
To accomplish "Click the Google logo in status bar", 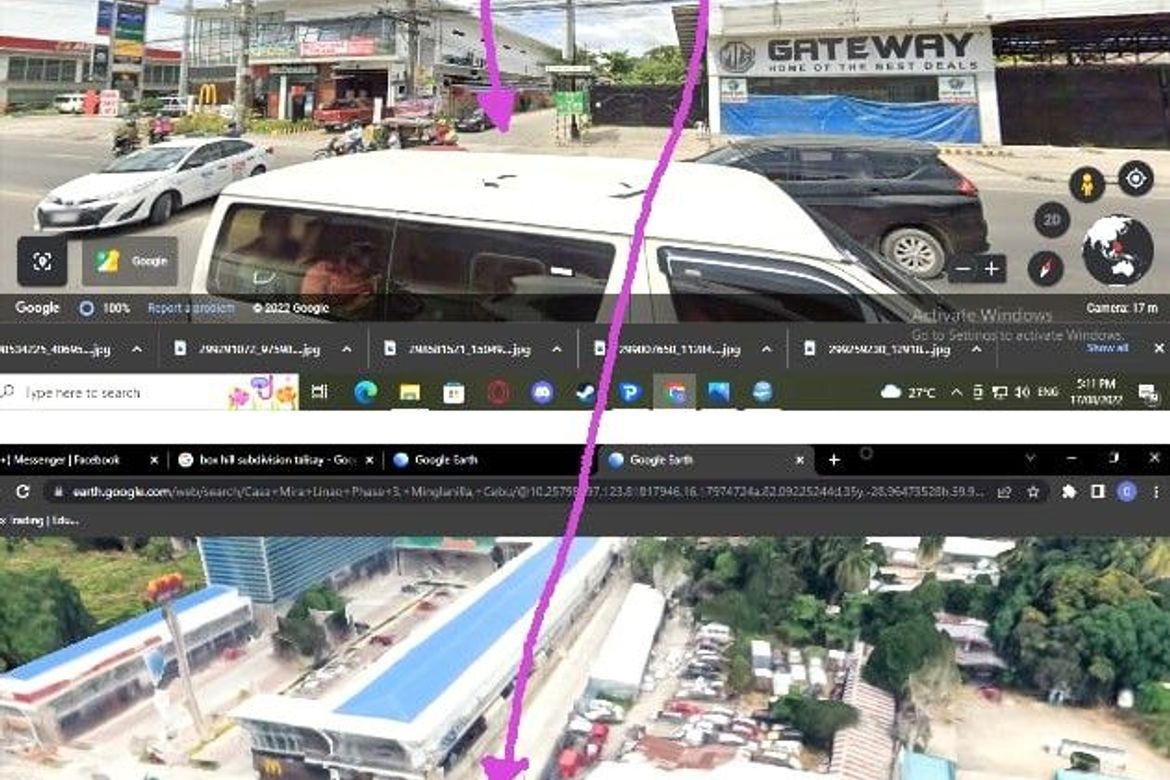I will [37, 308].
